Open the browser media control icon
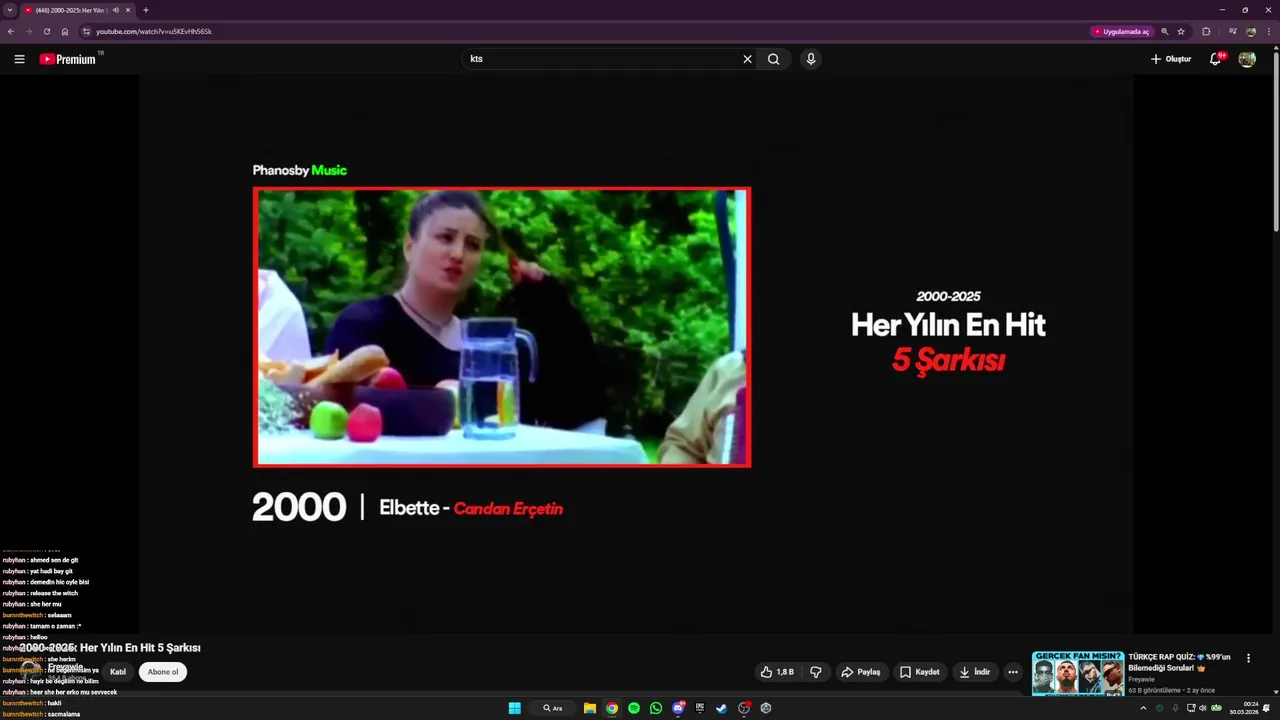 click(1233, 31)
